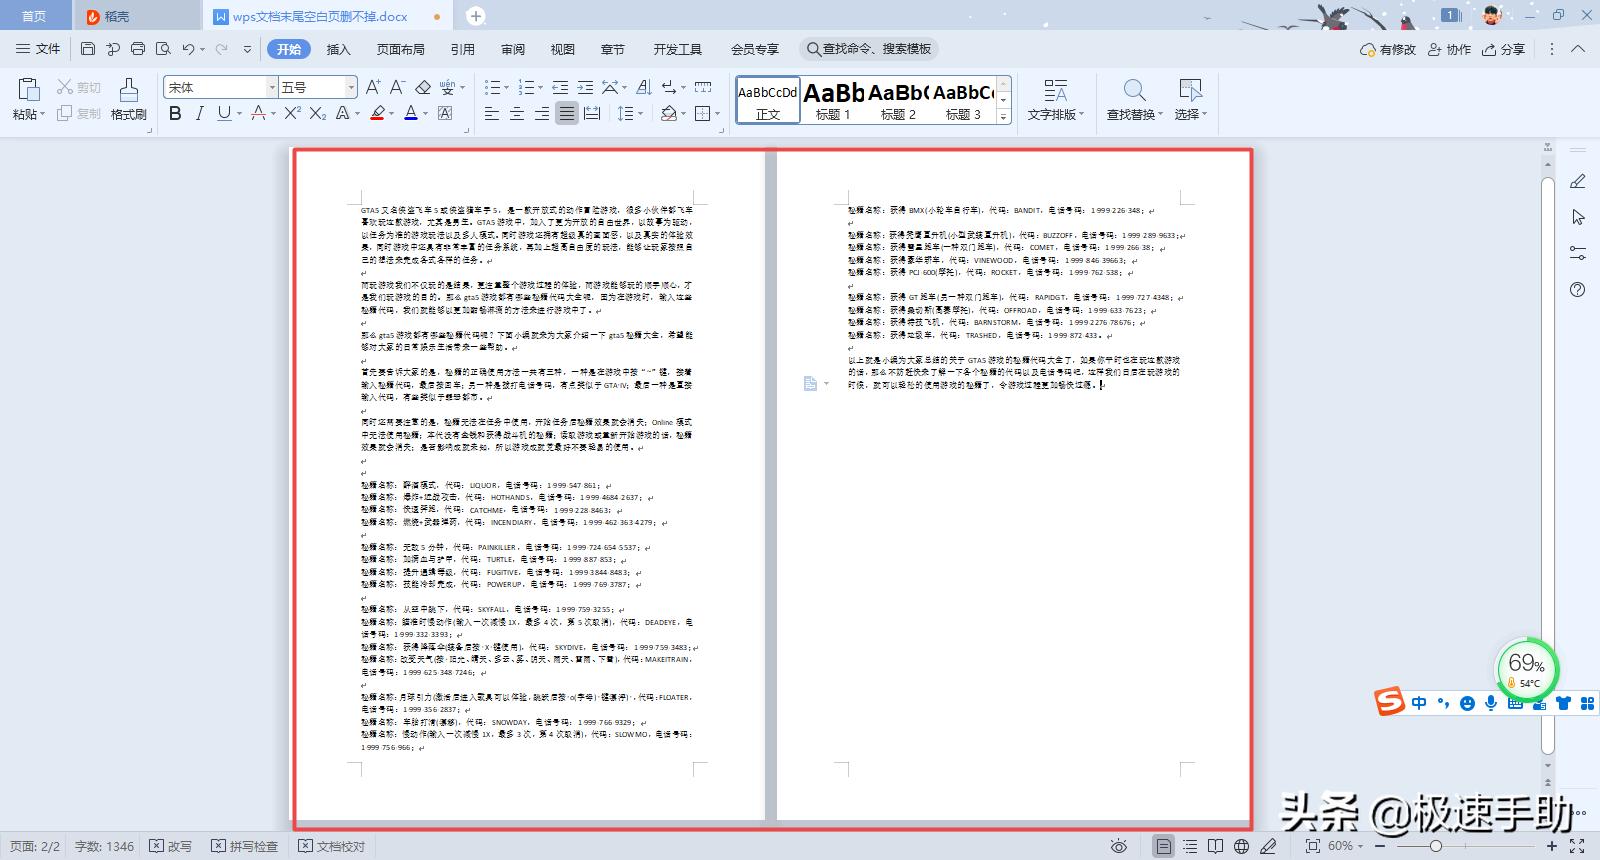This screenshot has height=860, width=1600.
Task: Toggle spell check (拼写检查) in status bar
Action: pos(245,846)
